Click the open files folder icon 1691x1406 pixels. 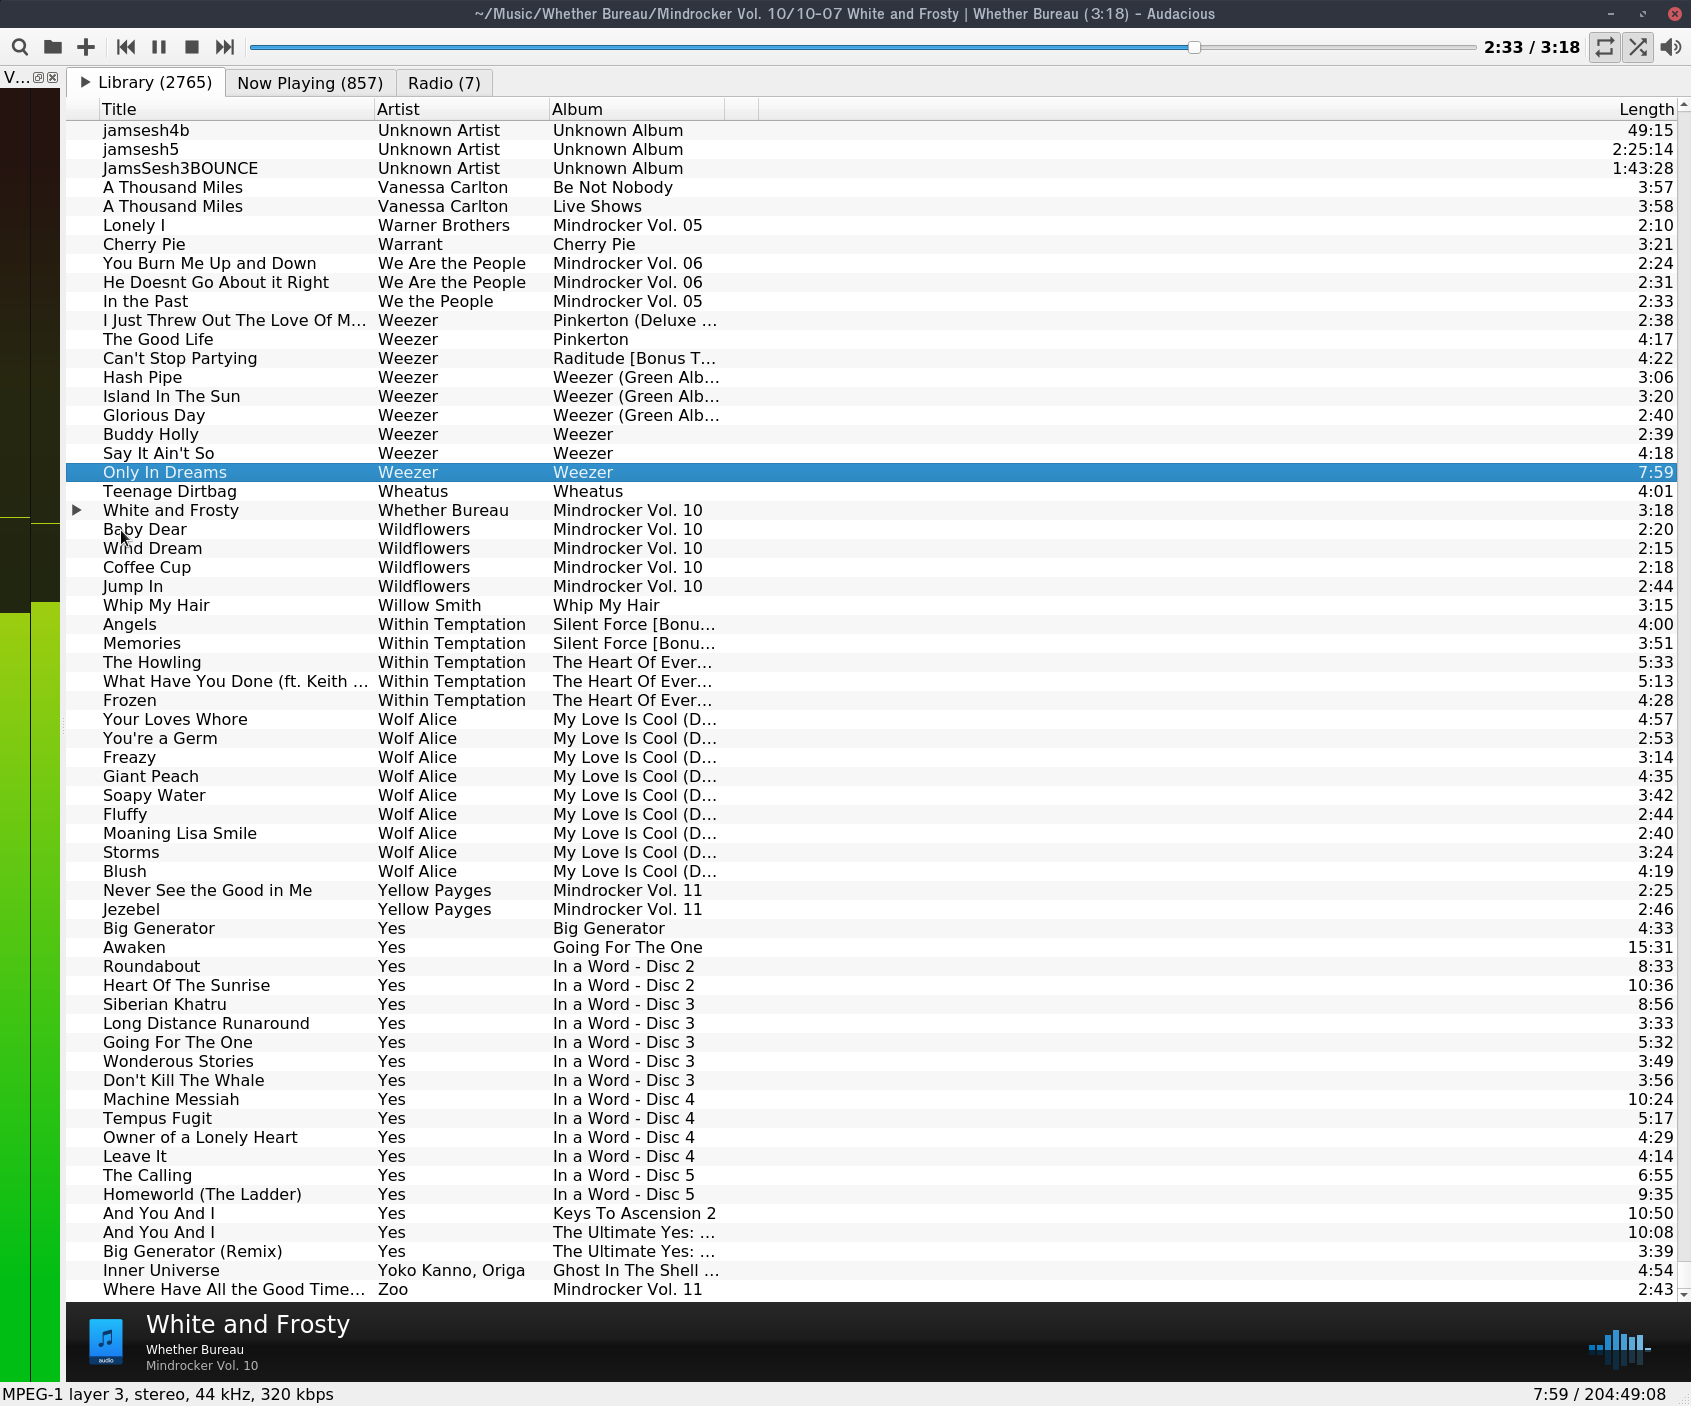pyautogui.click(x=53, y=47)
